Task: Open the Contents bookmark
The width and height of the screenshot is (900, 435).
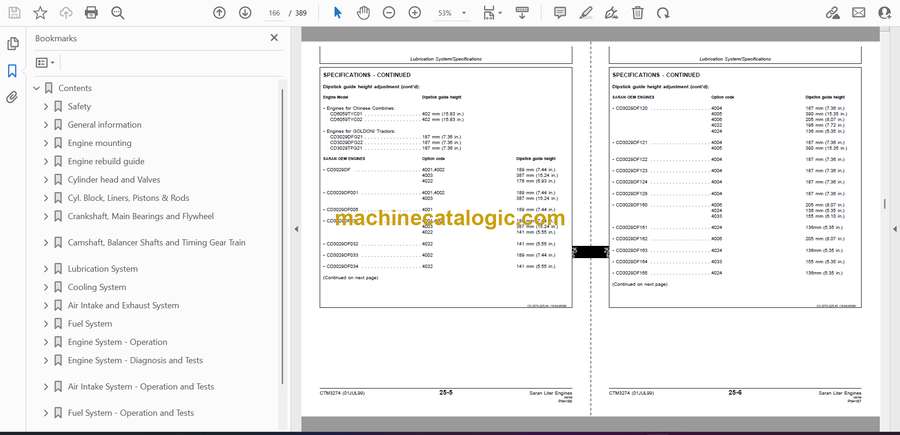Action: pyautogui.click(x=75, y=88)
